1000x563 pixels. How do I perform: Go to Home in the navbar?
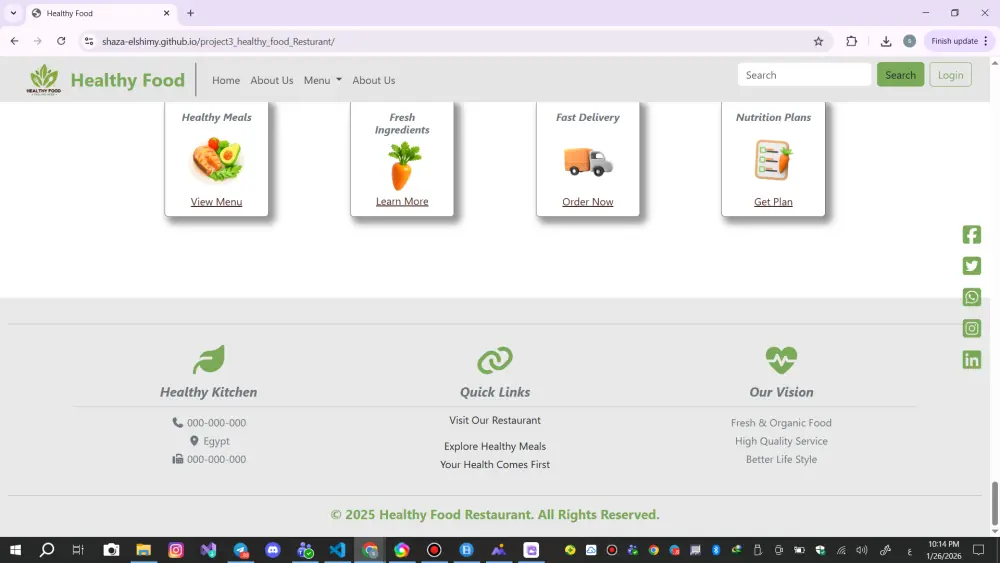pos(226,80)
